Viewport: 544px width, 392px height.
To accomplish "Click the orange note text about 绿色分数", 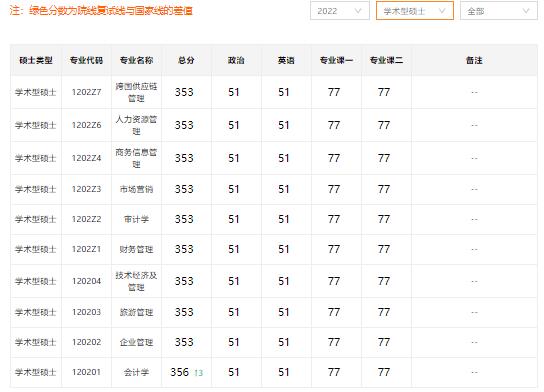I will [101, 11].
